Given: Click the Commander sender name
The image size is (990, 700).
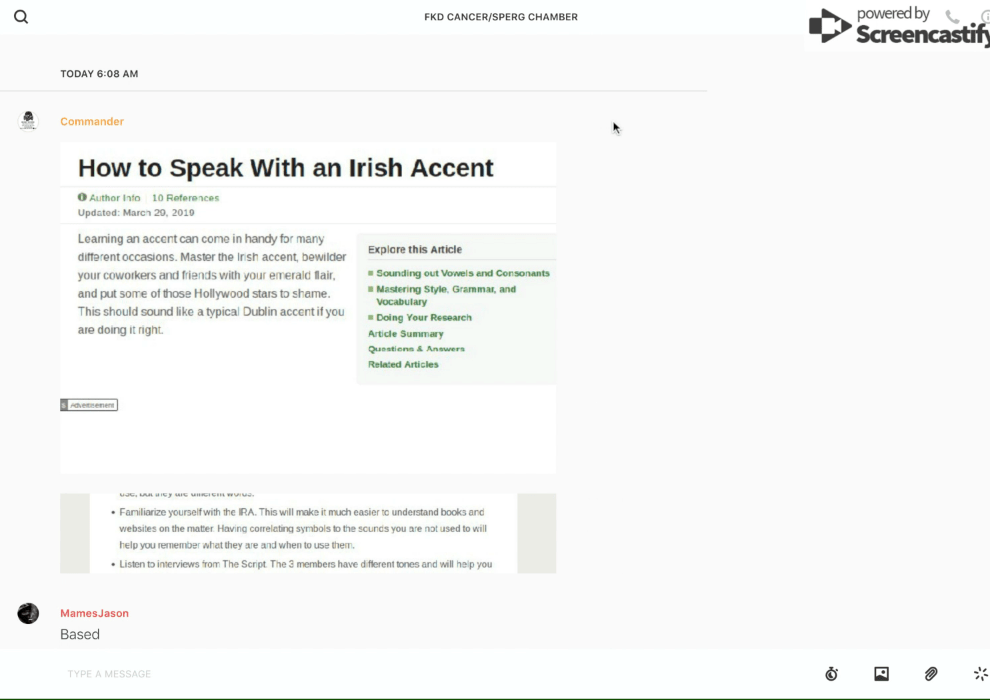Looking at the screenshot, I should (x=92, y=122).
